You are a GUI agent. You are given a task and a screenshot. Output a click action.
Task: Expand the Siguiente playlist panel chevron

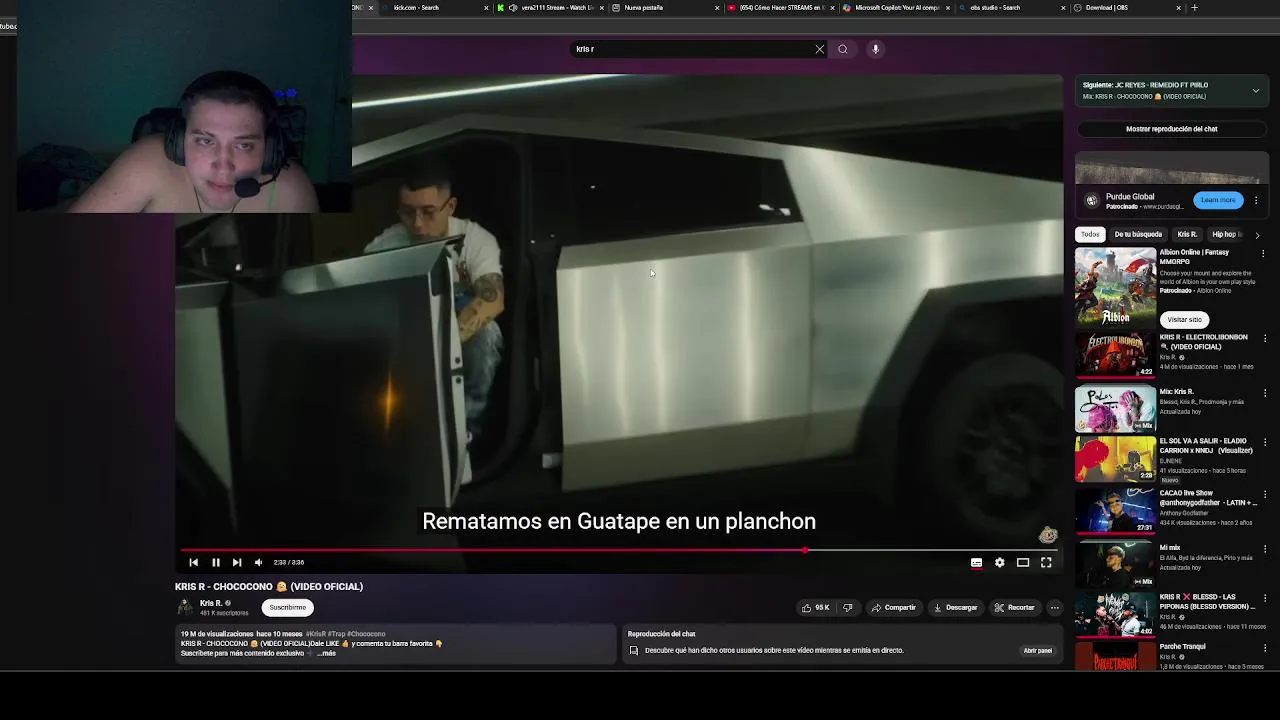[1256, 90]
